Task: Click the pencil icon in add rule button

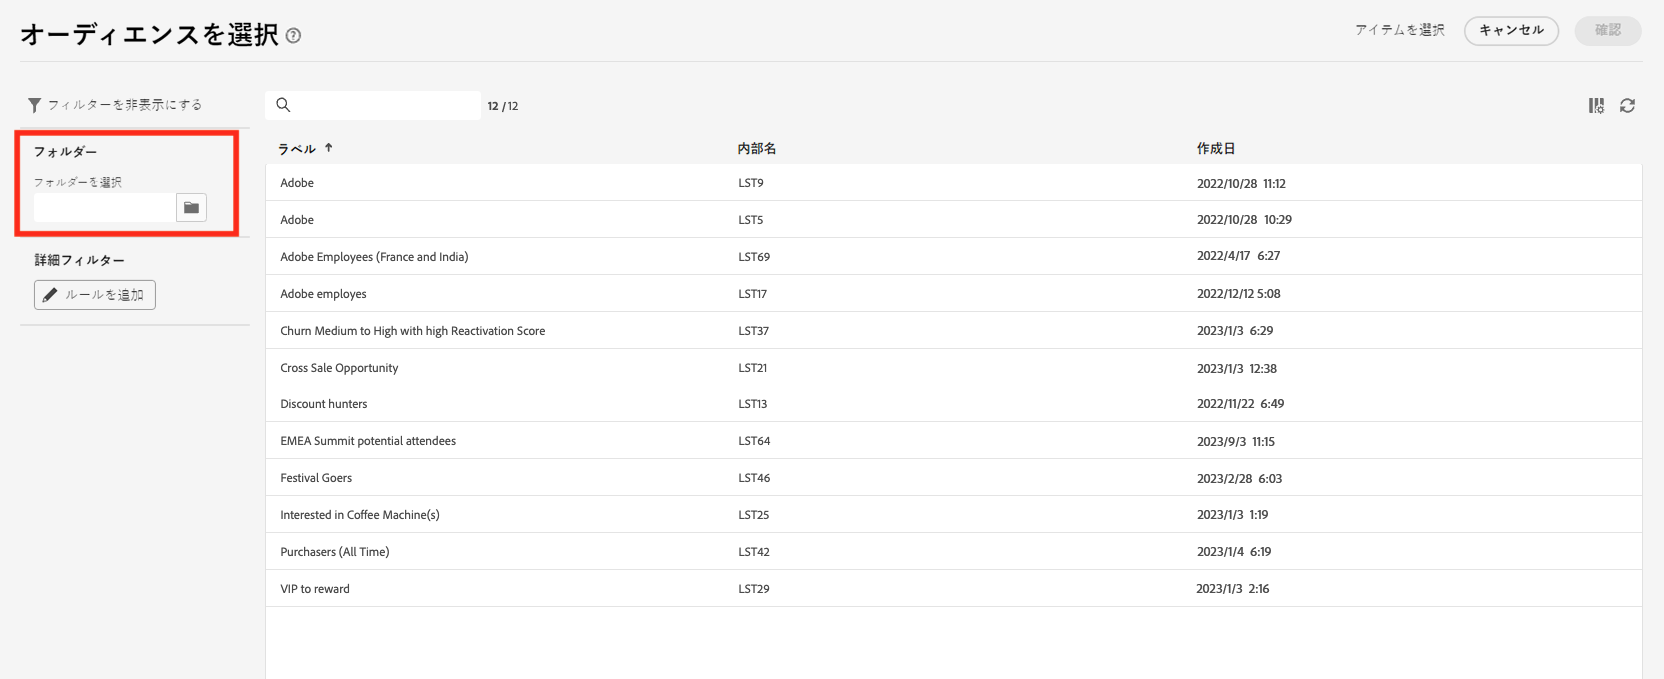Action: [x=50, y=295]
